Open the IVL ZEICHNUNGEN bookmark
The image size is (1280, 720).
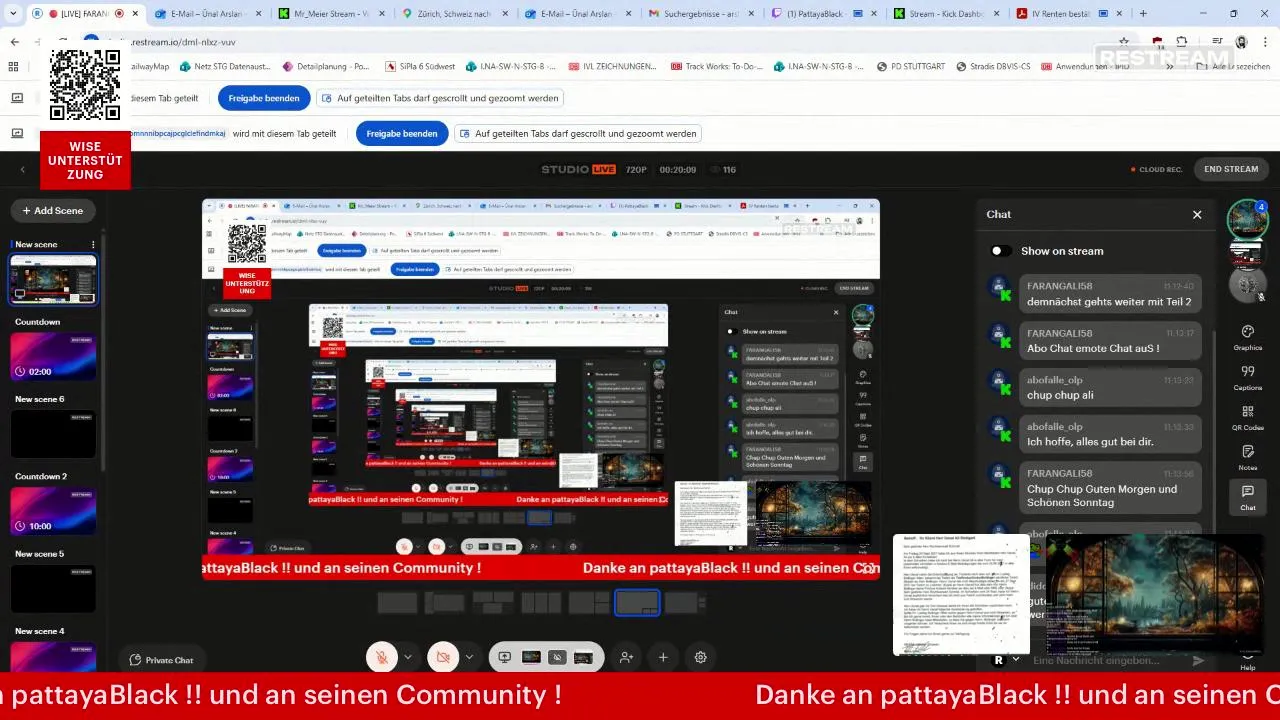612,66
